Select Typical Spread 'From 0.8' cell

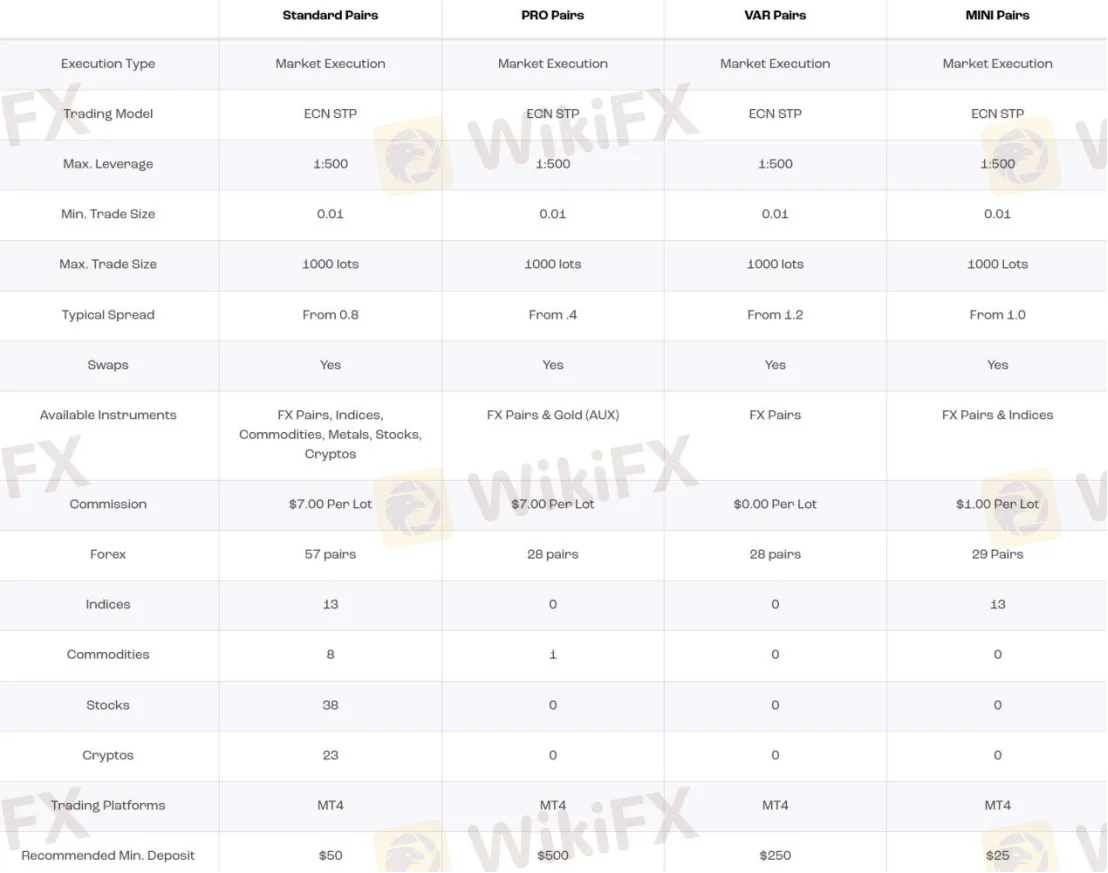[x=330, y=315]
